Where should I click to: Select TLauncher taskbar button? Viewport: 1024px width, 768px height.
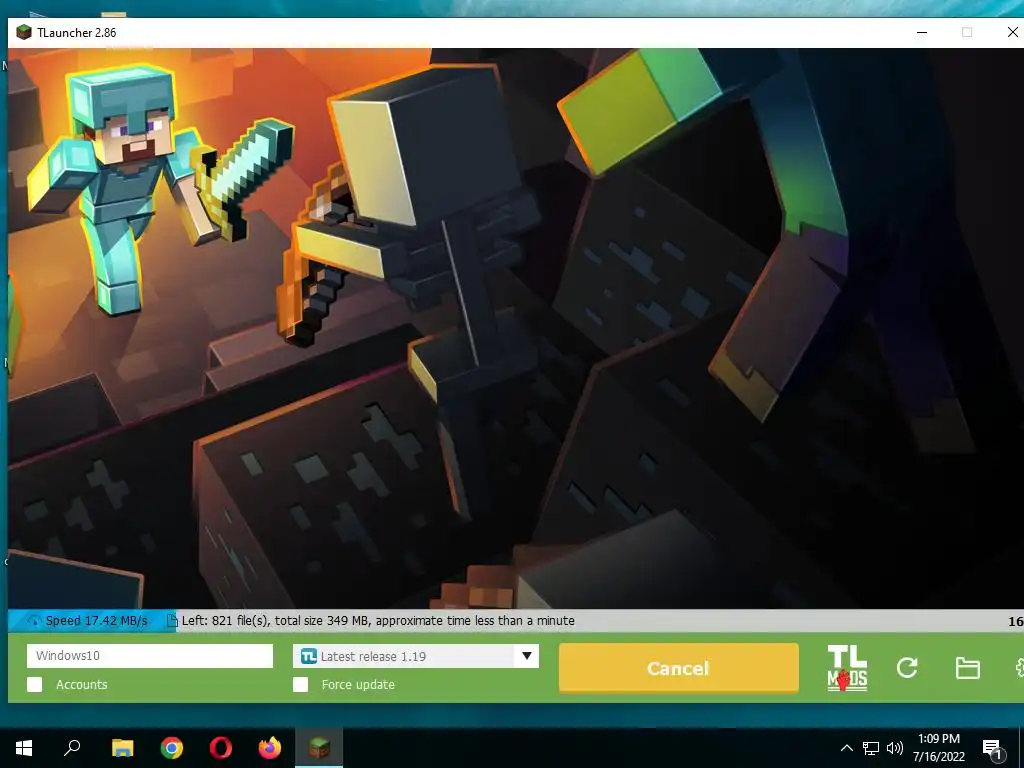click(x=319, y=747)
